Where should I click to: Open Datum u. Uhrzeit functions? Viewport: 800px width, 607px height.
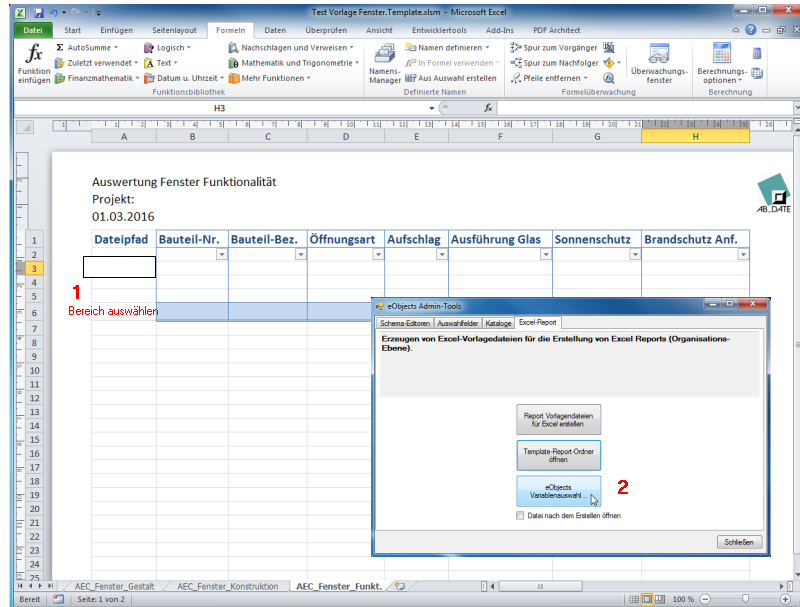tap(184, 78)
